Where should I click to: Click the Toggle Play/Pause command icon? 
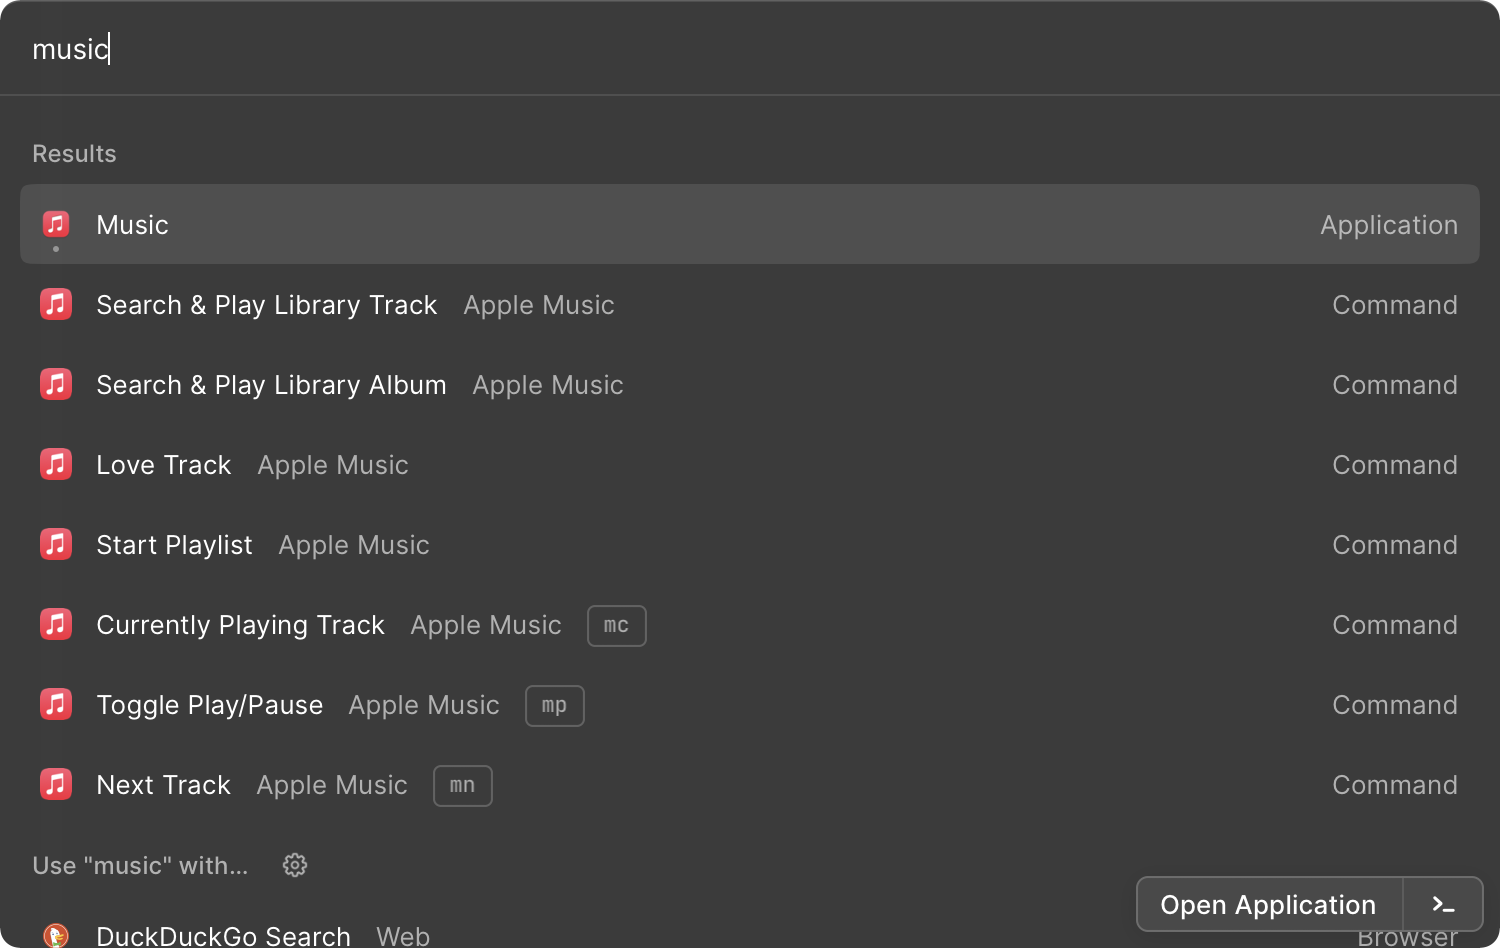click(56, 704)
